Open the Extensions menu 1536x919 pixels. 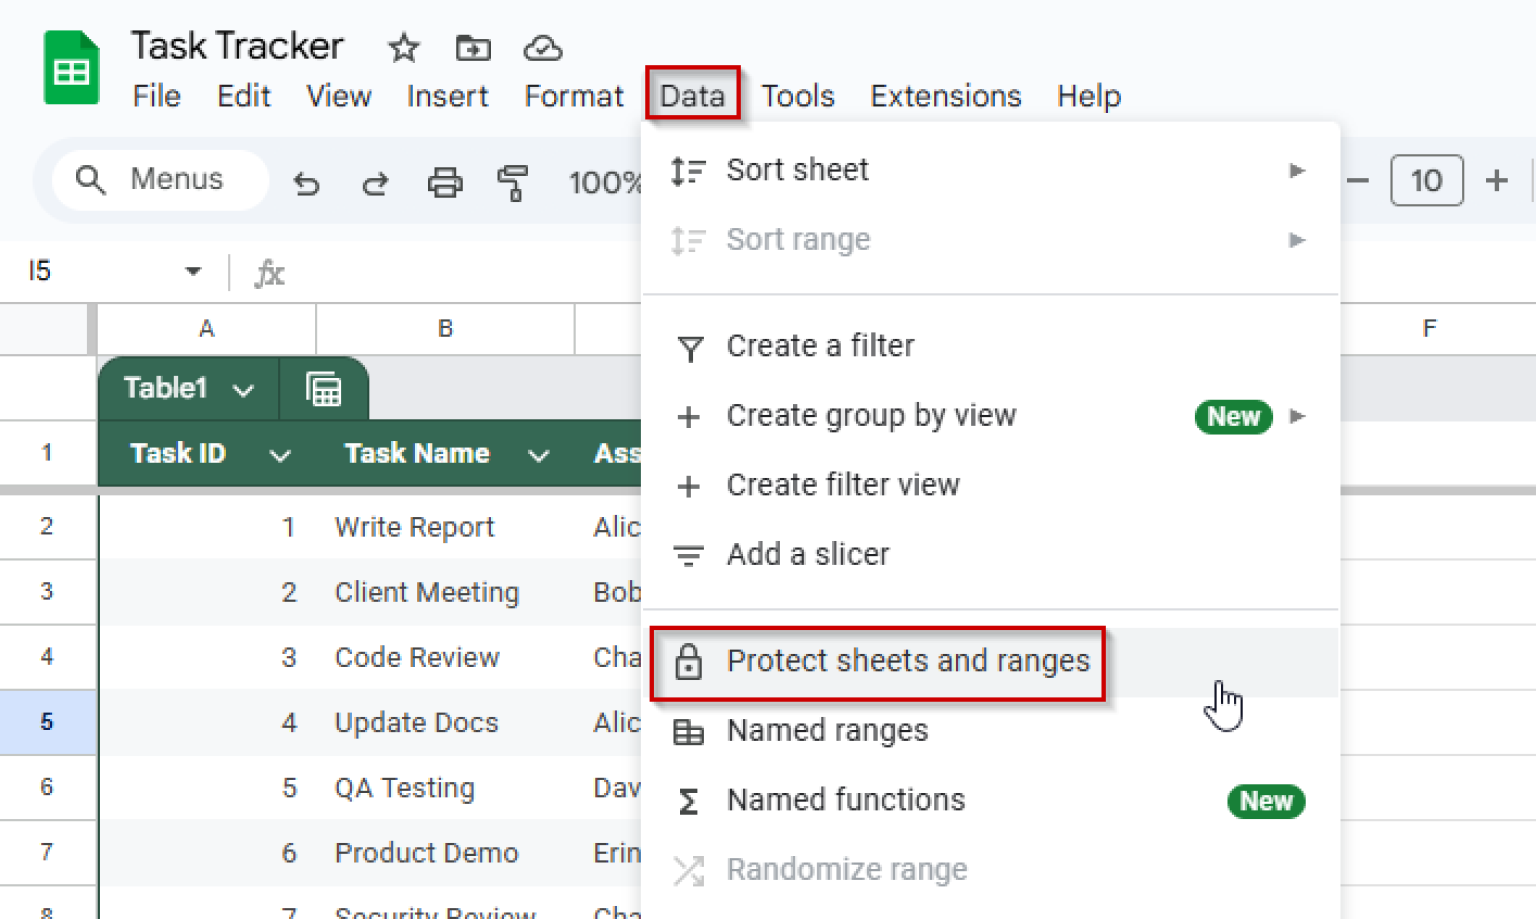944,95
